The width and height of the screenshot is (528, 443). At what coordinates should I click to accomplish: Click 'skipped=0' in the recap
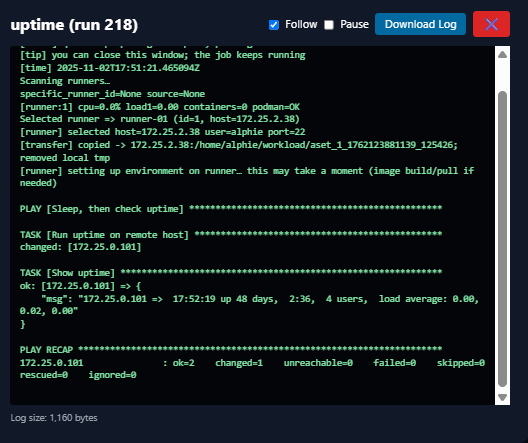pyautogui.click(x=461, y=363)
